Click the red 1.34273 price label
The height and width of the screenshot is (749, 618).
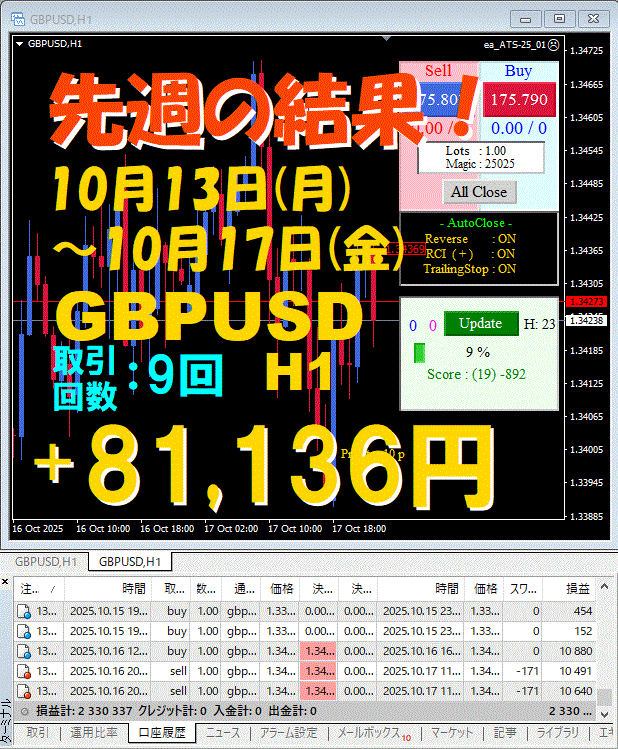[x=586, y=301]
